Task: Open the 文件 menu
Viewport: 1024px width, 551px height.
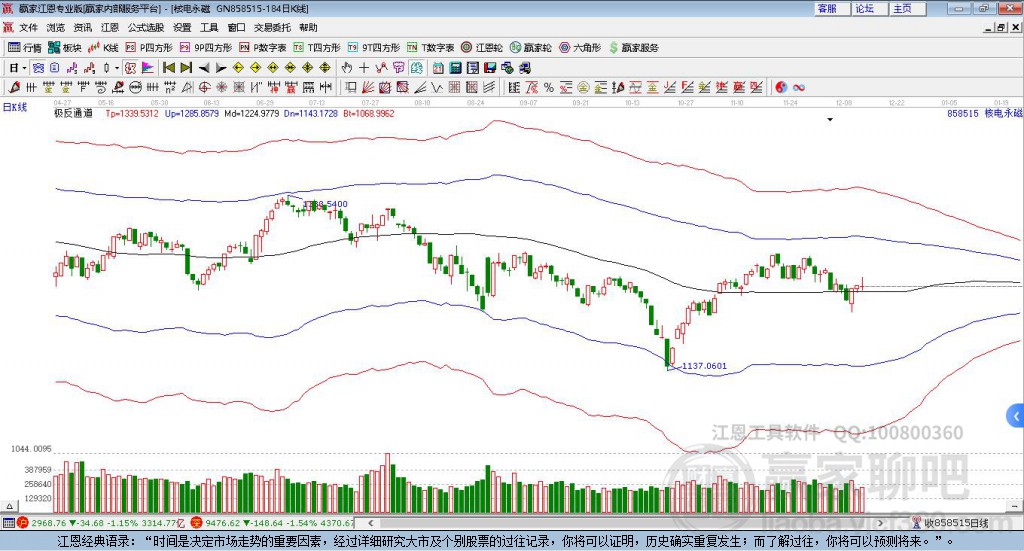Action: point(28,27)
